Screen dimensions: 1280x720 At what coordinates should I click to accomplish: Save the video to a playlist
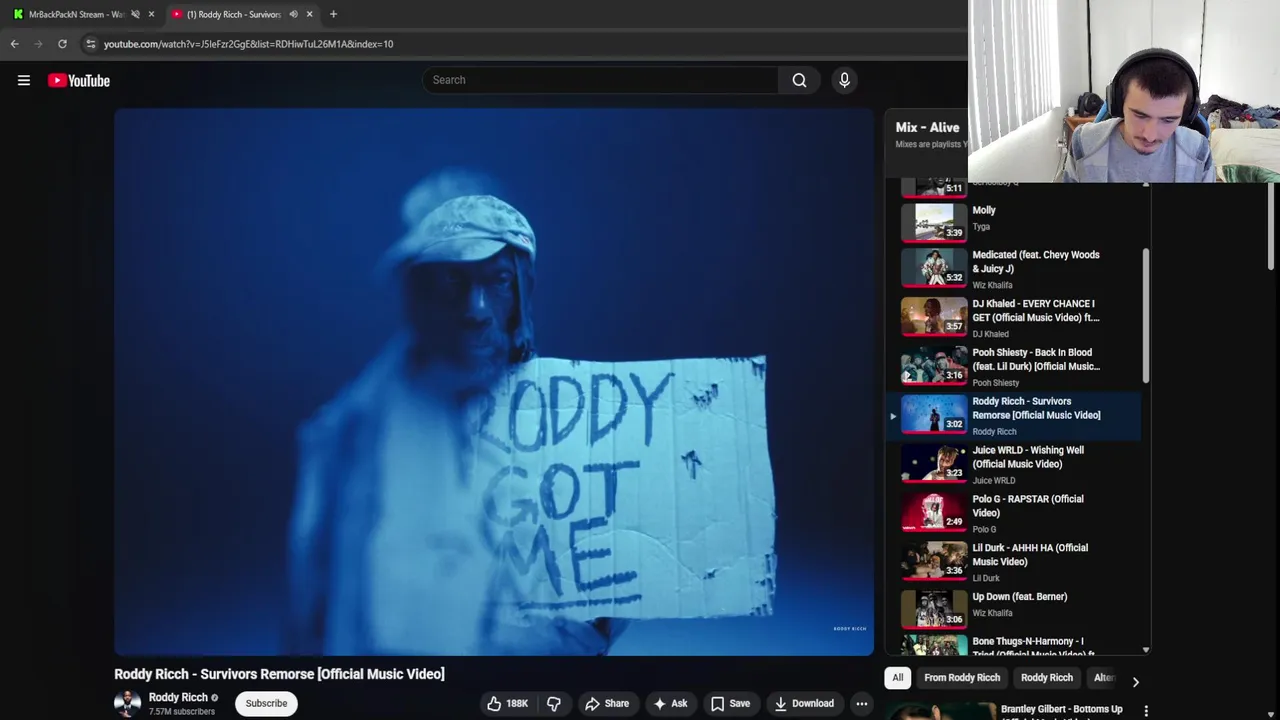pyautogui.click(x=730, y=704)
